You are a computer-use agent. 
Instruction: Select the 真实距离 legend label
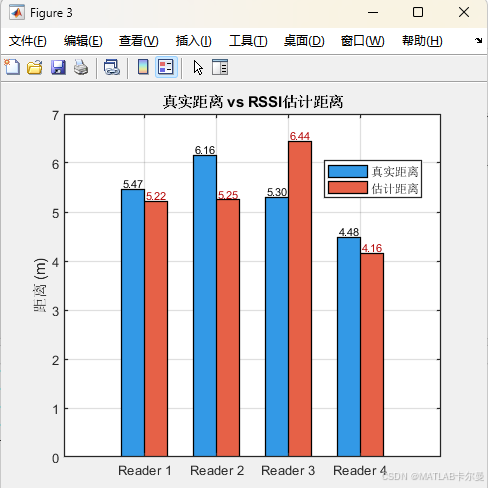(x=395, y=172)
